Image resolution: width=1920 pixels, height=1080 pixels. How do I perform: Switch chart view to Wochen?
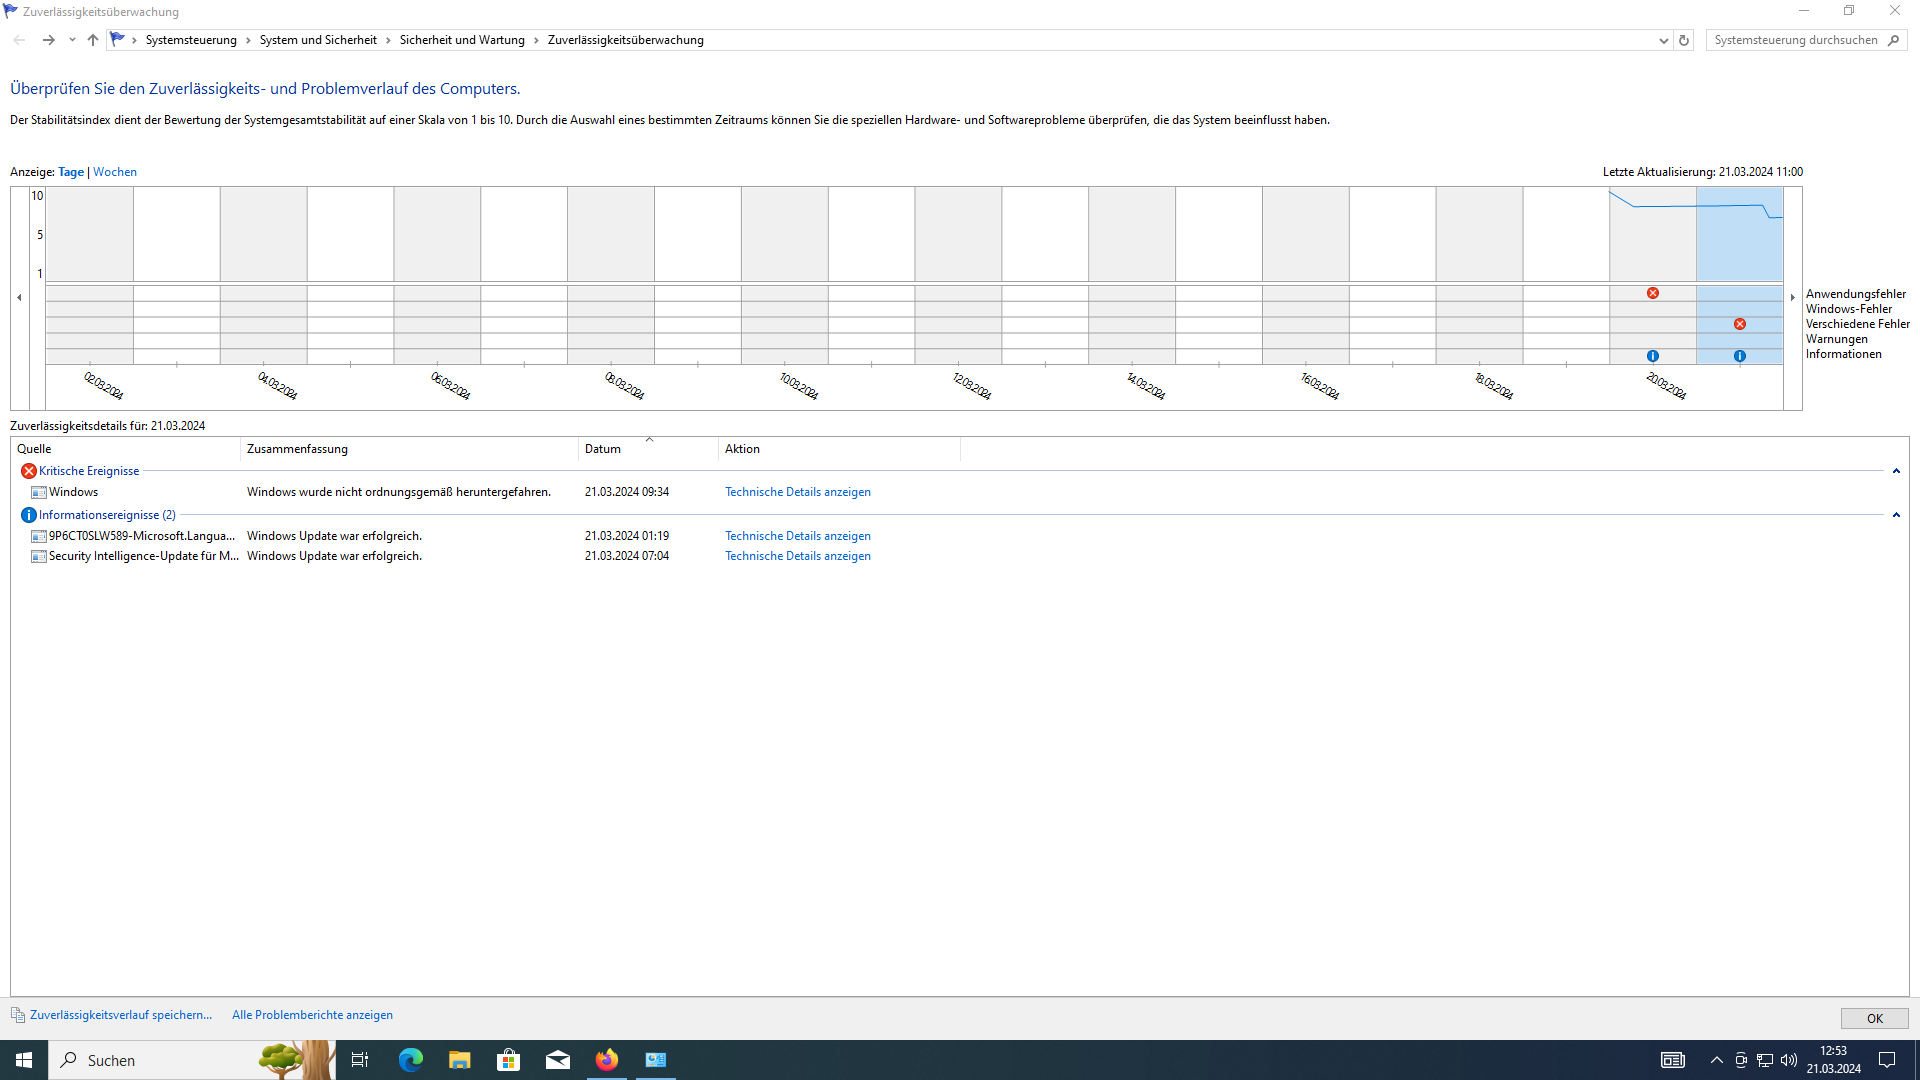click(115, 172)
